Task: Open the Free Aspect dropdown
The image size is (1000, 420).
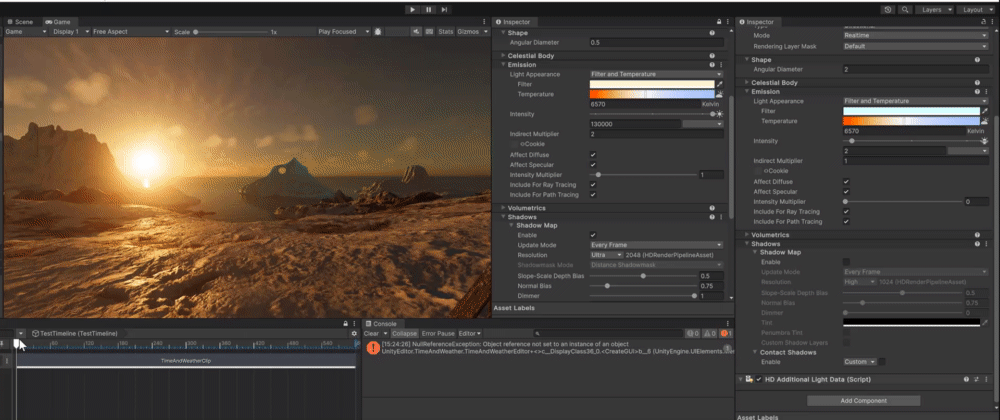Action: 130,31
